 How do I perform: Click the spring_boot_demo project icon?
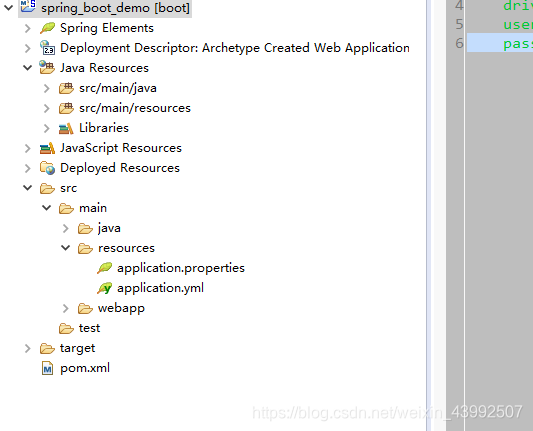coord(28,7)
